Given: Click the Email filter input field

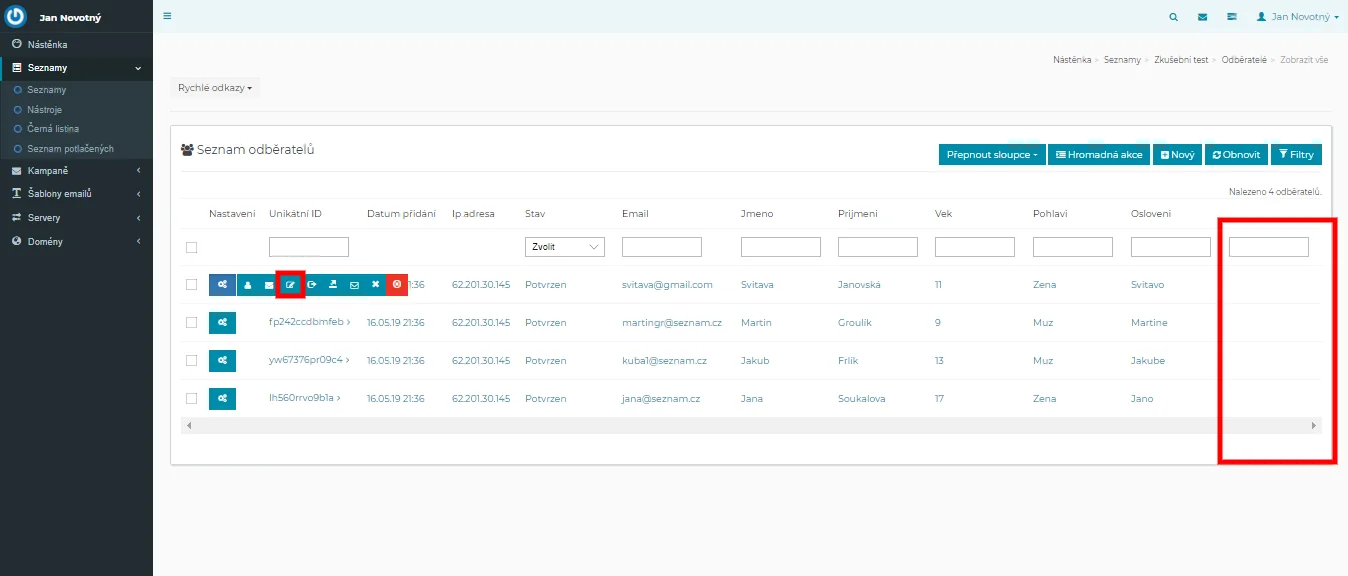Looking at the screenshot, I should tap(662, 247).
